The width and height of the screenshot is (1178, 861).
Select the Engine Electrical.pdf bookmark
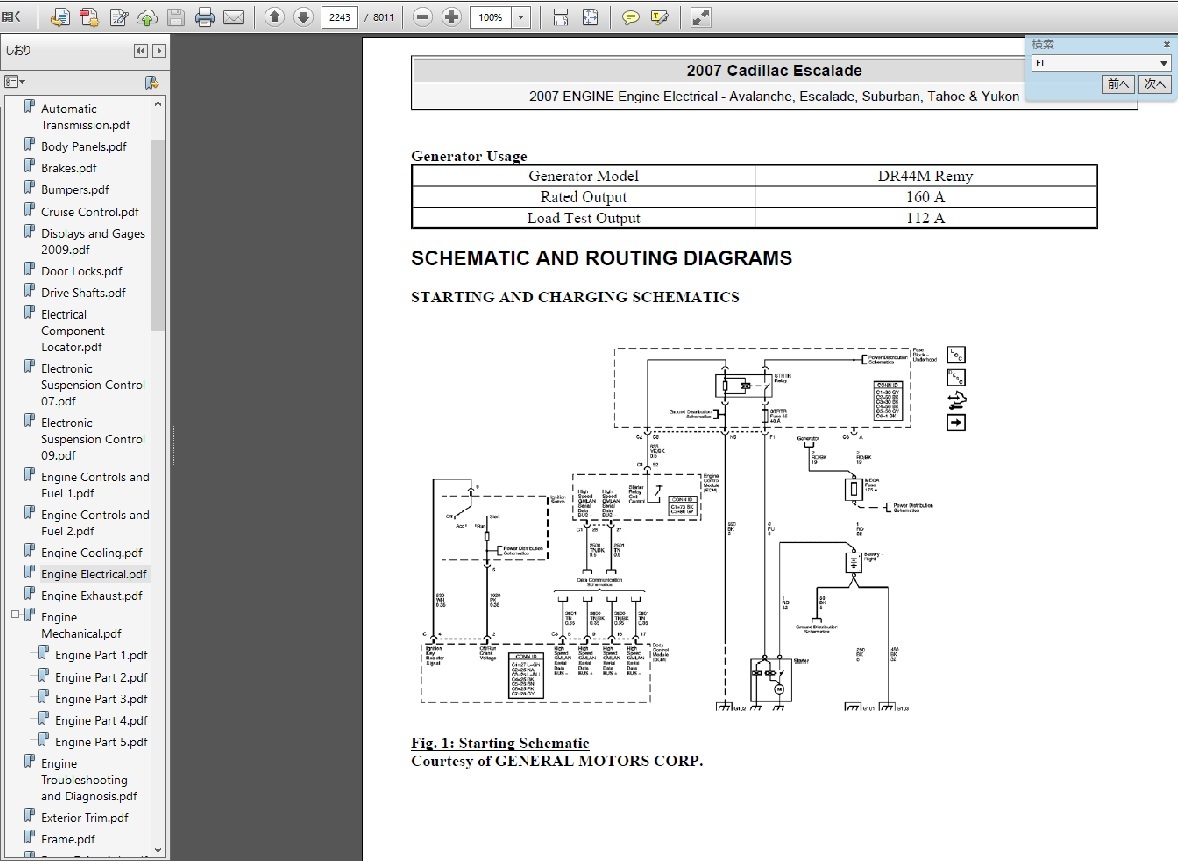[x=94, y=574]
